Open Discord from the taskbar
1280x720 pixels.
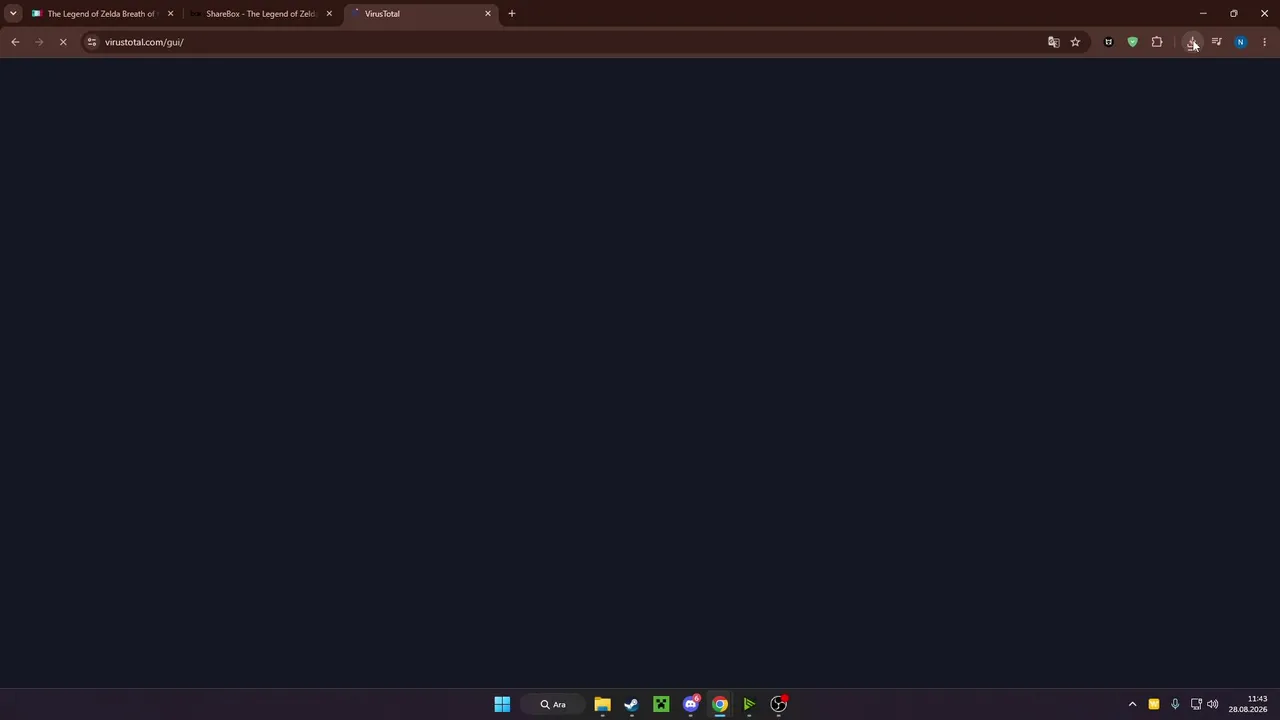[x=690, y=704]
